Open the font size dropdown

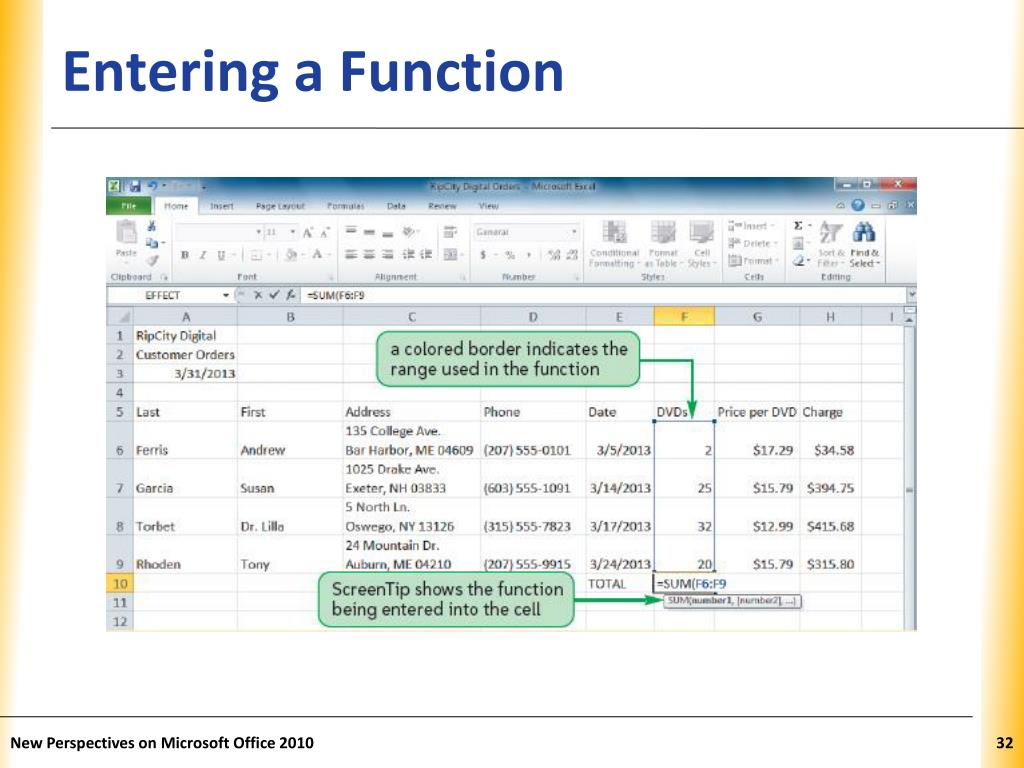293,232
